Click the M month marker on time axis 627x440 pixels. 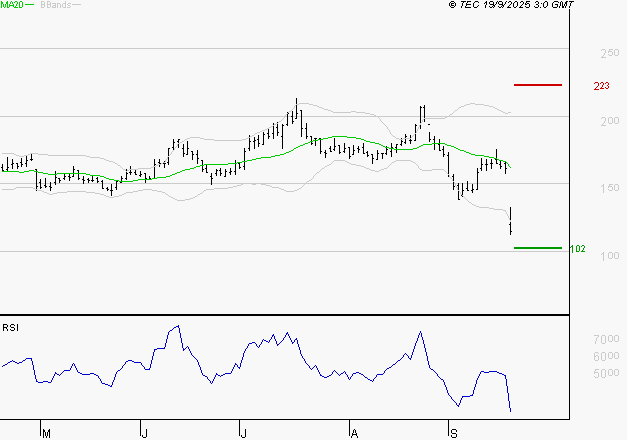(46, 434)
